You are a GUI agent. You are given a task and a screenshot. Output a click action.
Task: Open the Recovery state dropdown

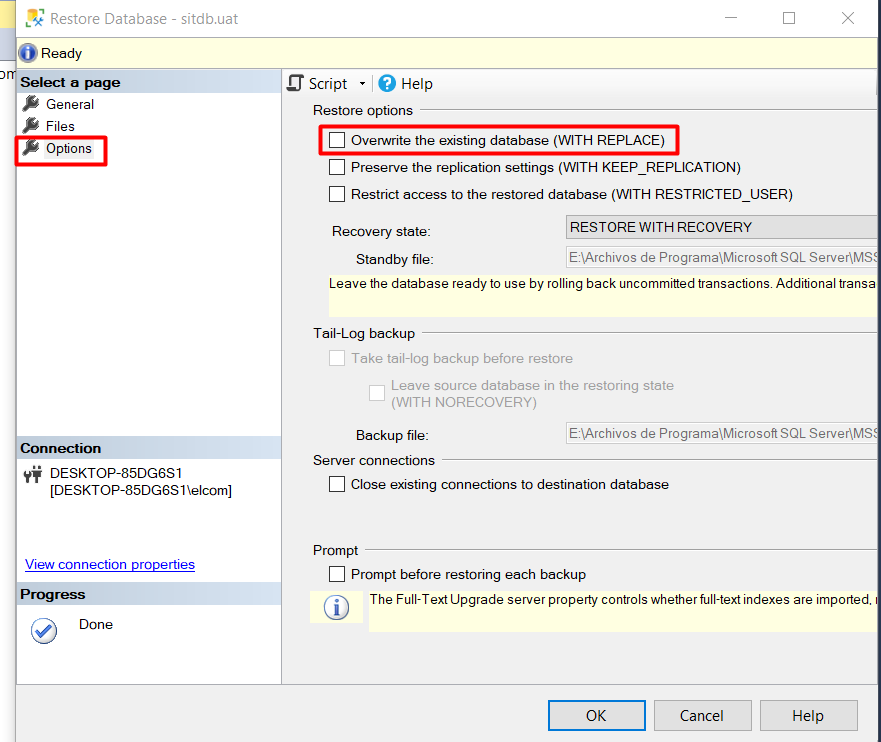point(720,228)
